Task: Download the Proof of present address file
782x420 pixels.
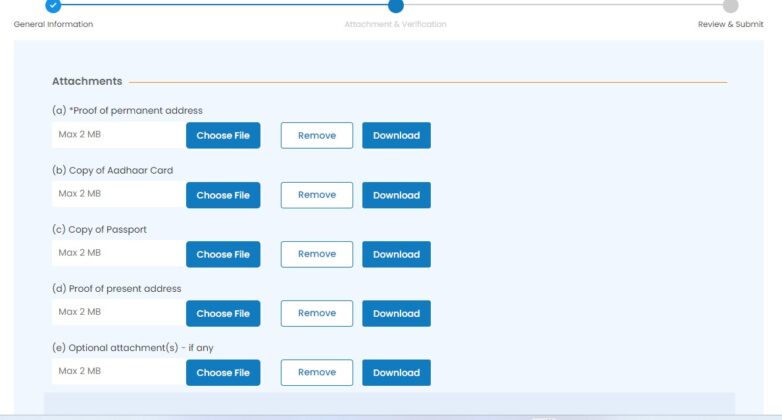Action: tap(396, 313)
